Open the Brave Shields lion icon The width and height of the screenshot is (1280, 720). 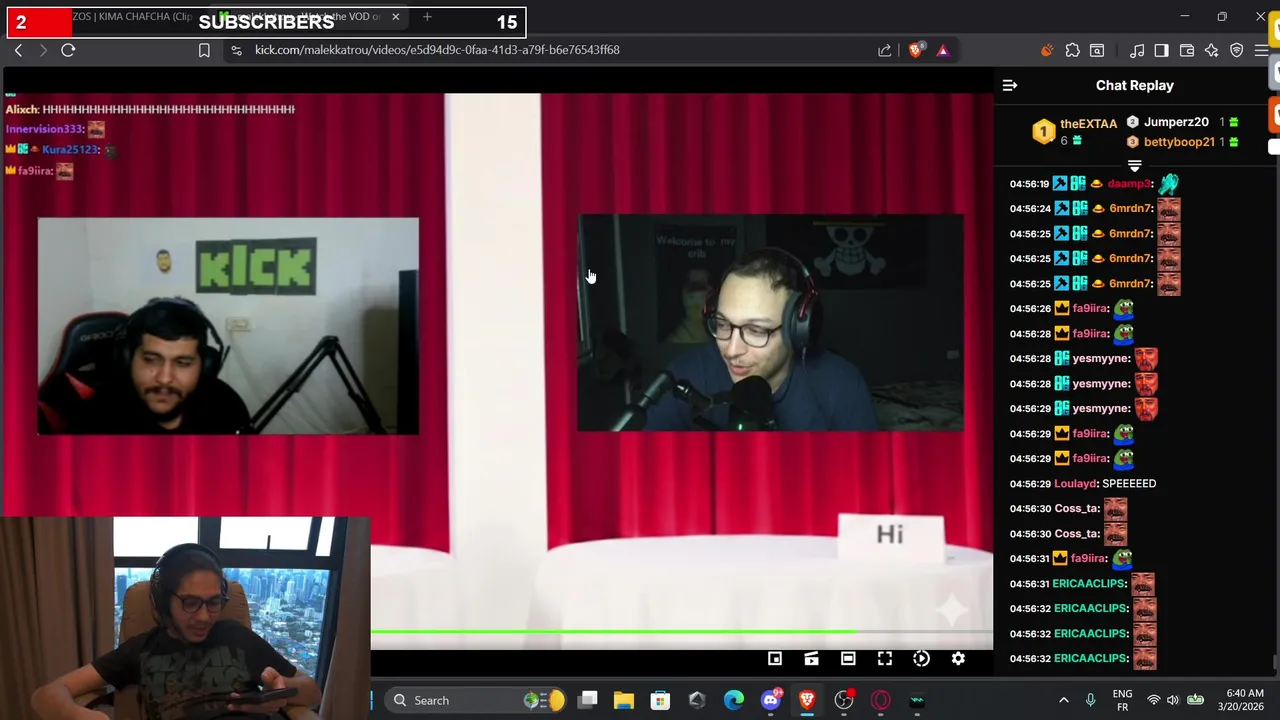pyautogui.click(x=915, y=50)
